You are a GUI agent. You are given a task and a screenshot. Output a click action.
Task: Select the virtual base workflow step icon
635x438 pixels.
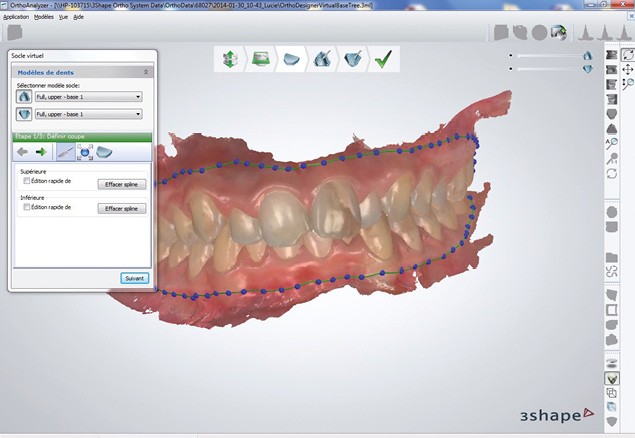(x=290, y=60)
